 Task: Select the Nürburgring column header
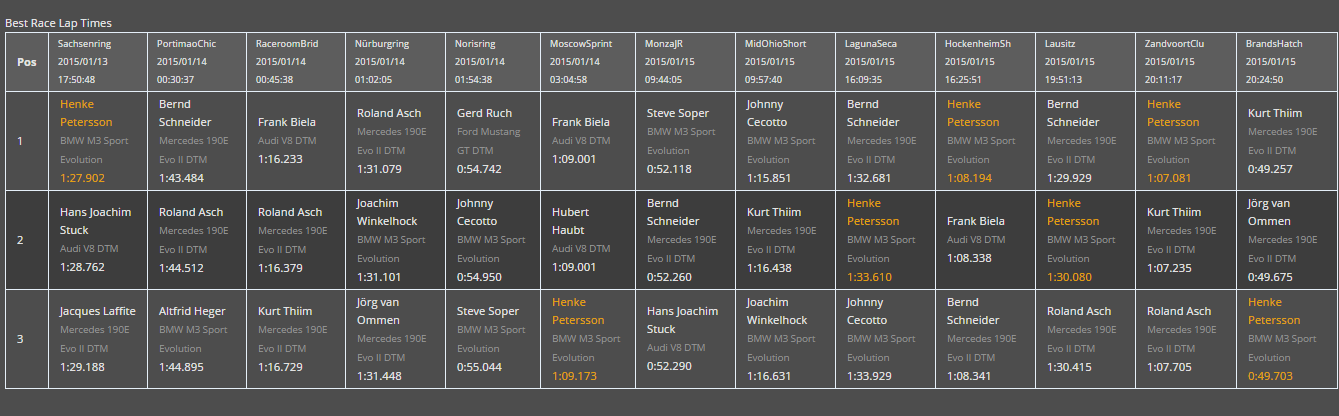click(383, 44)
